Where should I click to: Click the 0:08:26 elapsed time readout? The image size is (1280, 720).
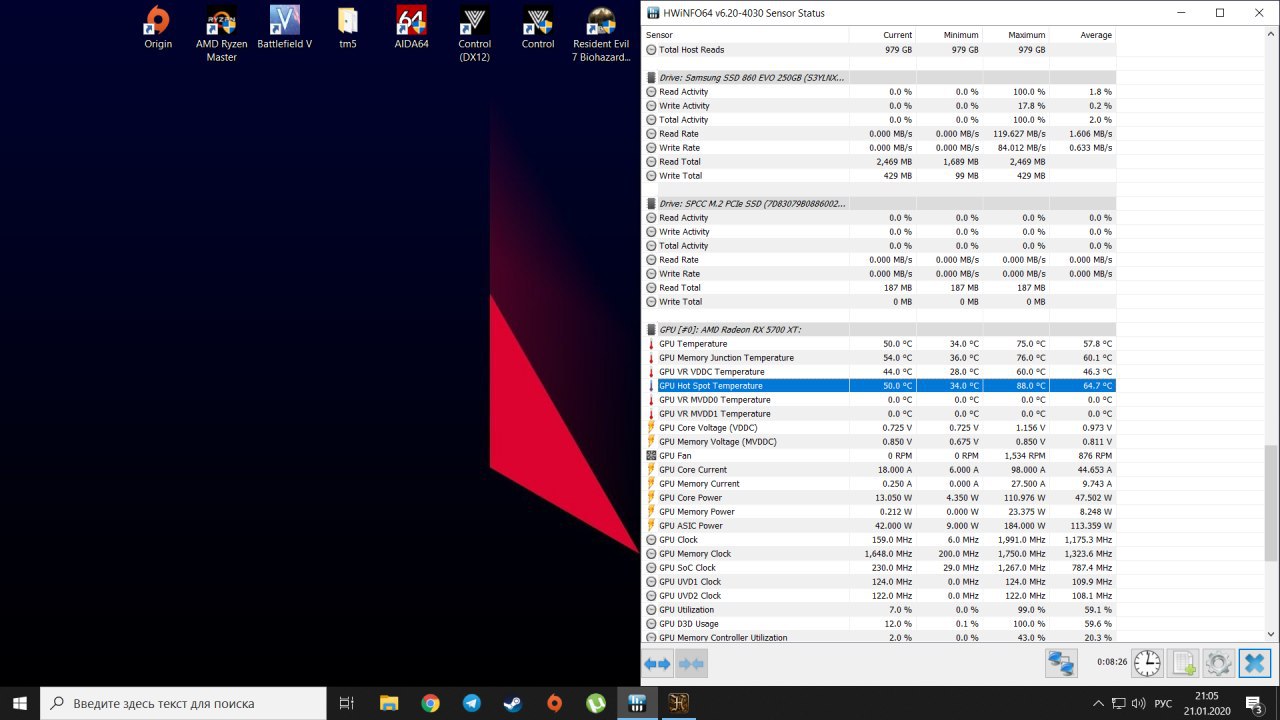(1112, 661)
